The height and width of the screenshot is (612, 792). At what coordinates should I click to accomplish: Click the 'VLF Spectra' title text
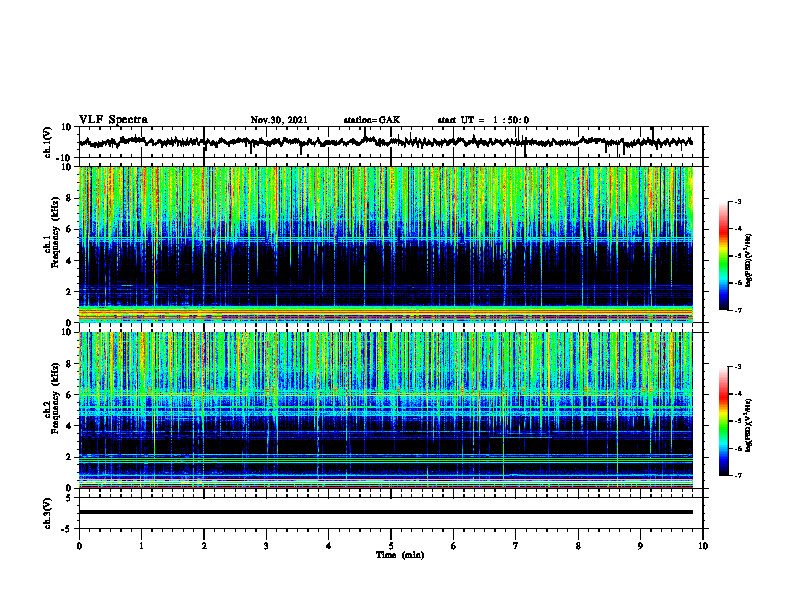113,120
